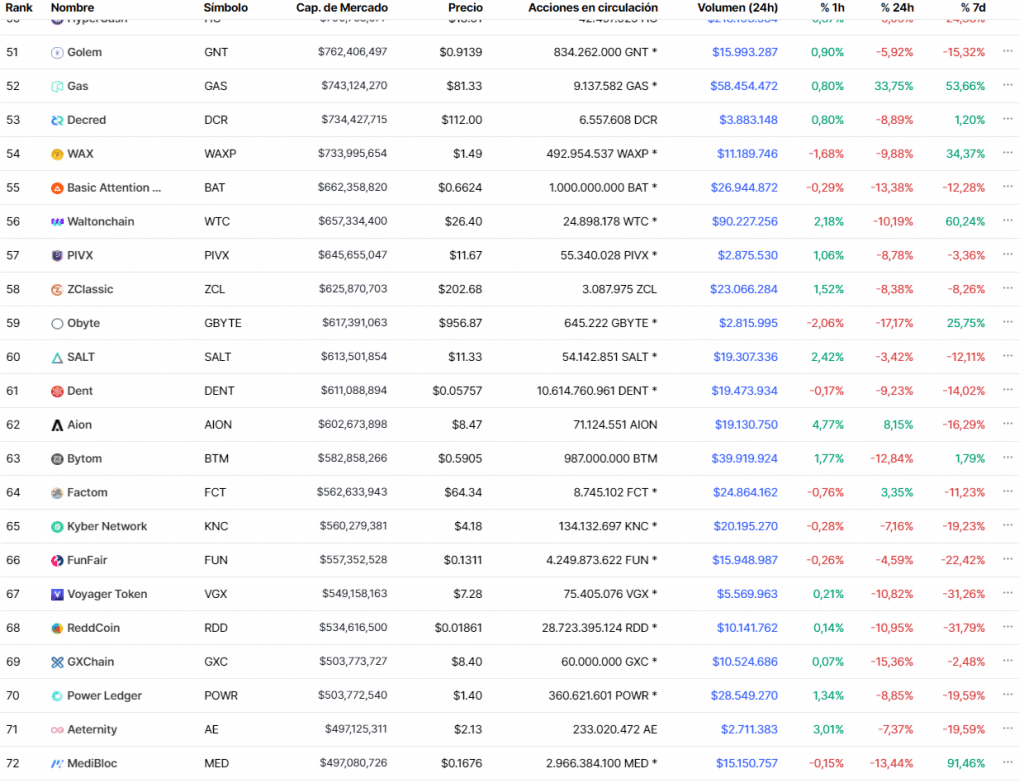
Task: Click the SALT triangle logo icon
Action: coord(57,358)
